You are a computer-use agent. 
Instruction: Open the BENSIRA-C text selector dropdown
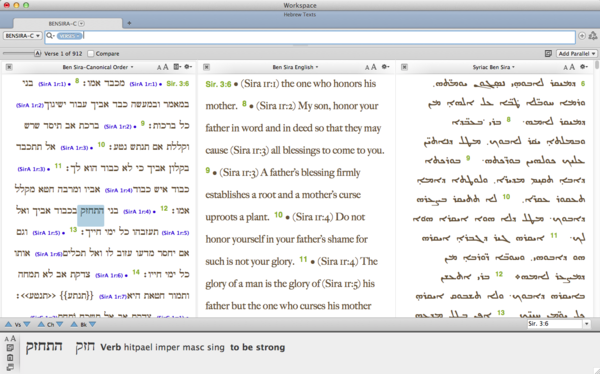pyautogui.click(x=23, y=36)
